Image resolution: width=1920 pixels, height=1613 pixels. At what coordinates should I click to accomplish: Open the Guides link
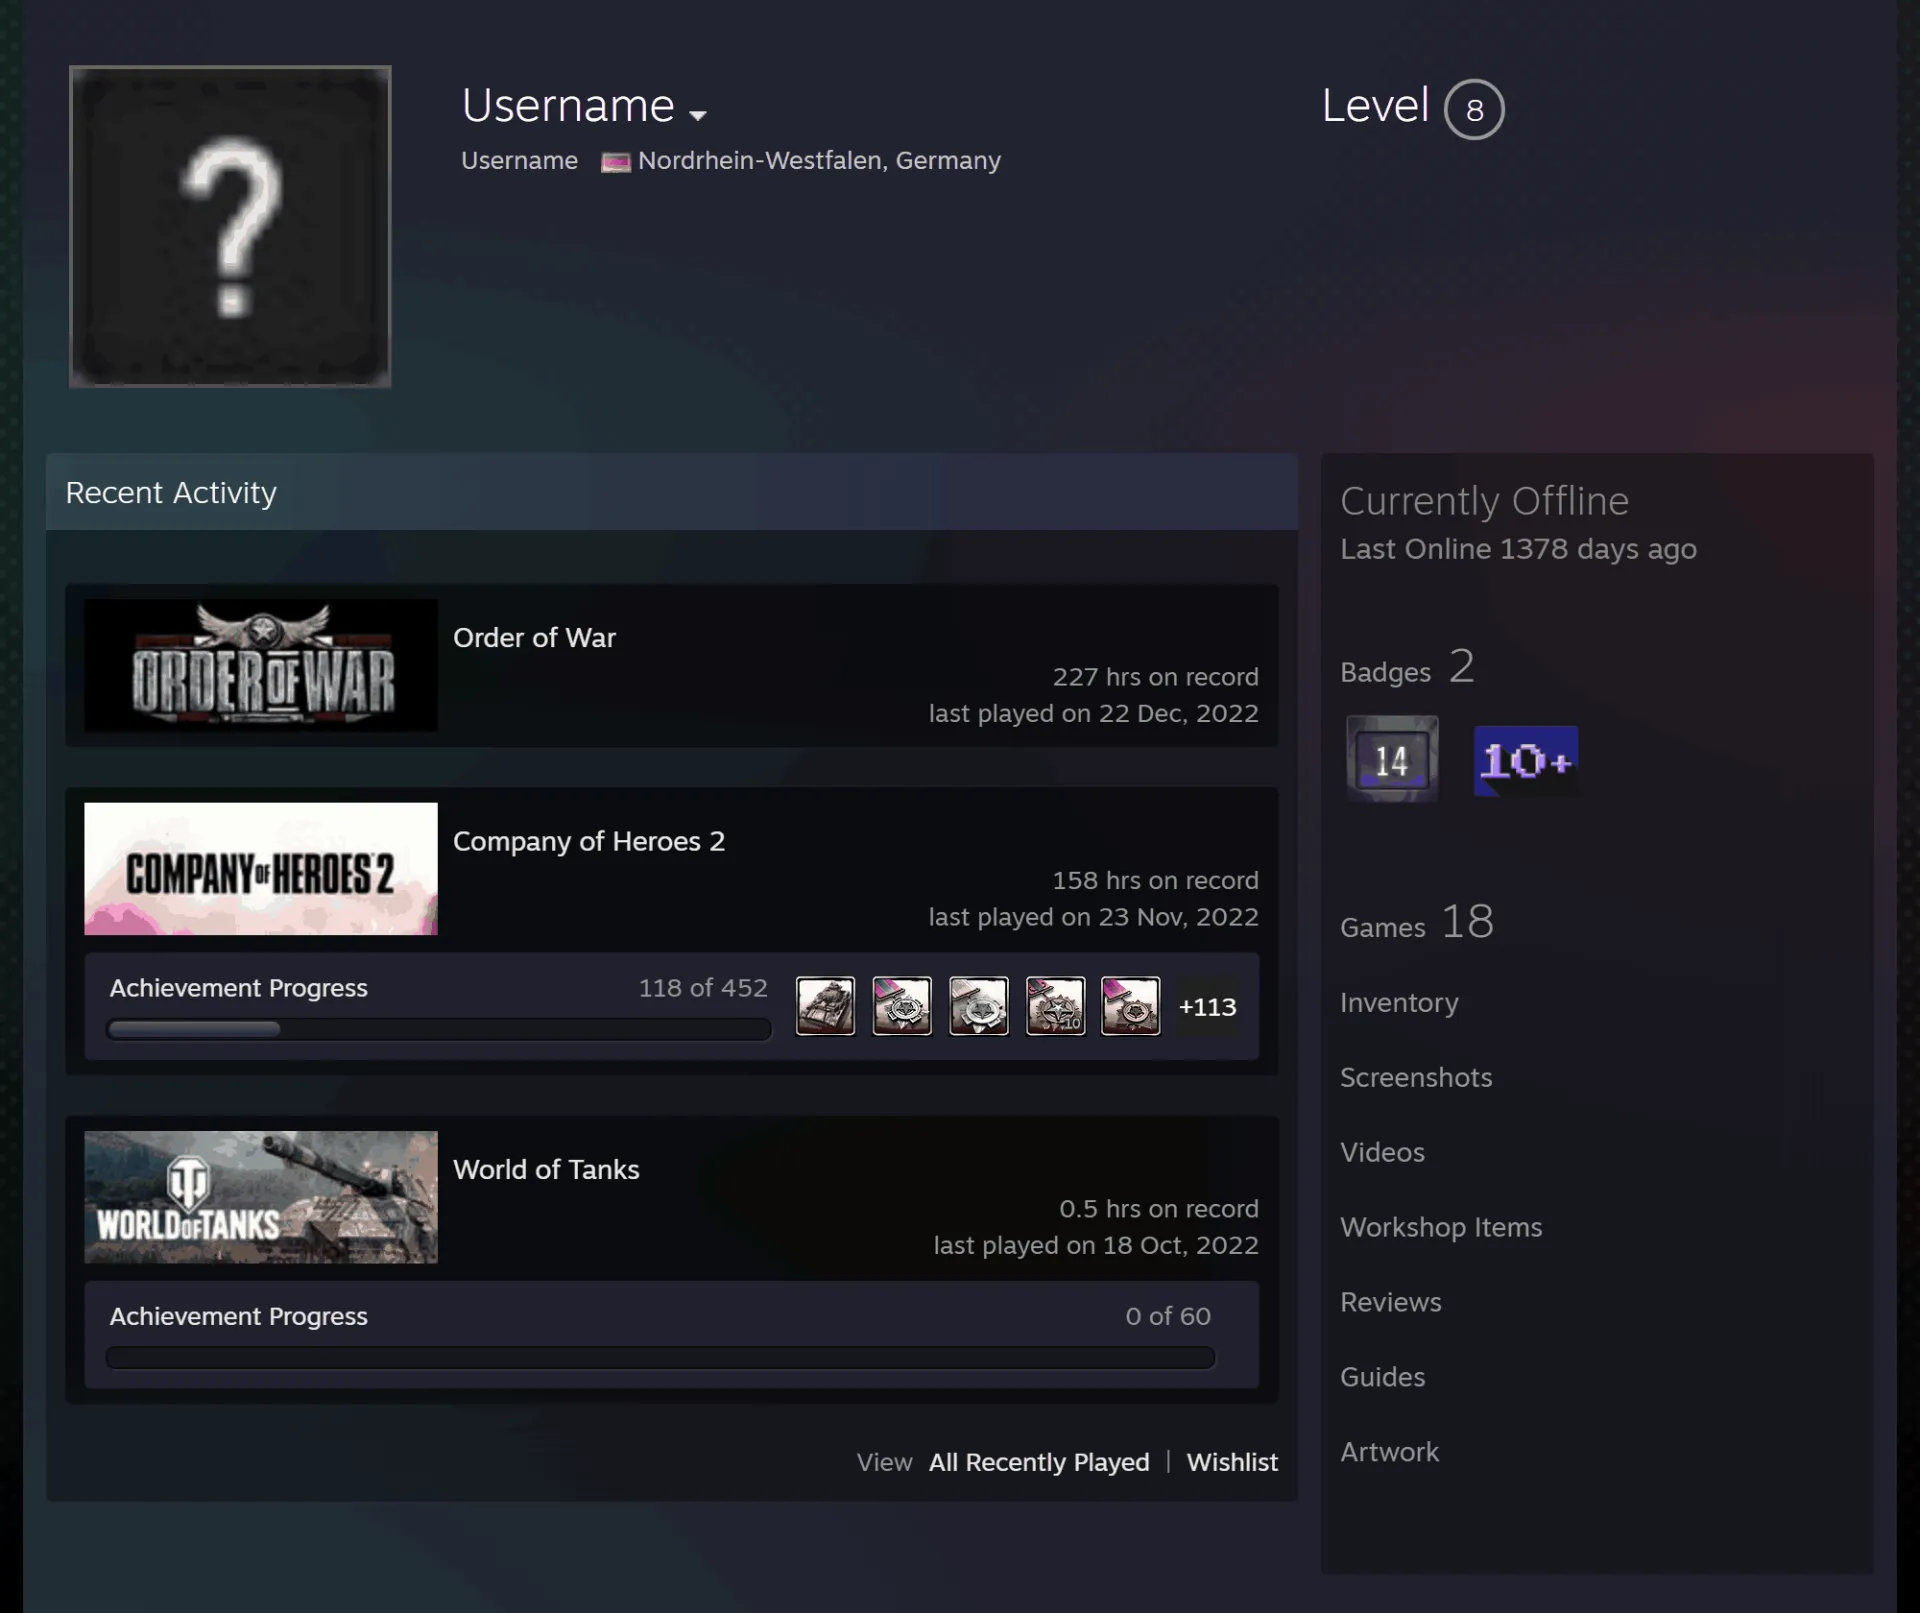1382,1378
